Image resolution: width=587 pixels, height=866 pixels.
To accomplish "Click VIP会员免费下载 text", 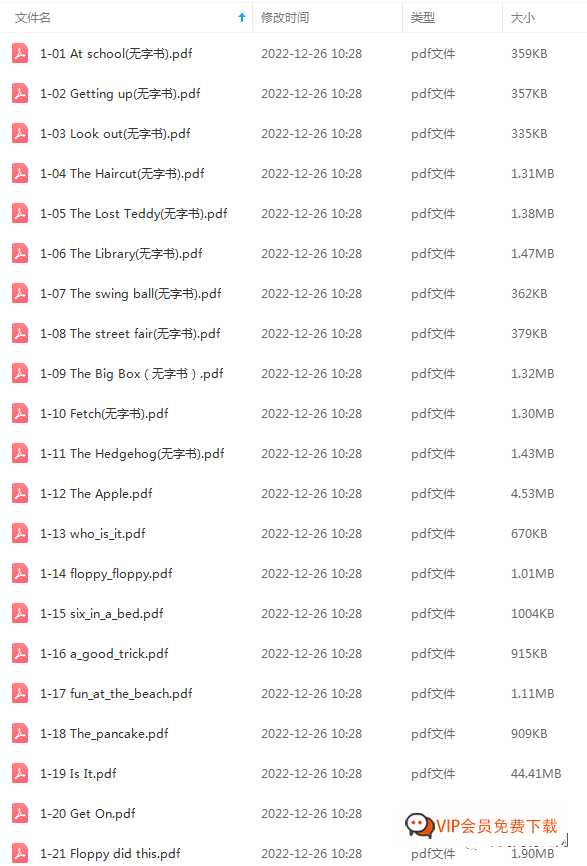I will [x=496, y=826].
